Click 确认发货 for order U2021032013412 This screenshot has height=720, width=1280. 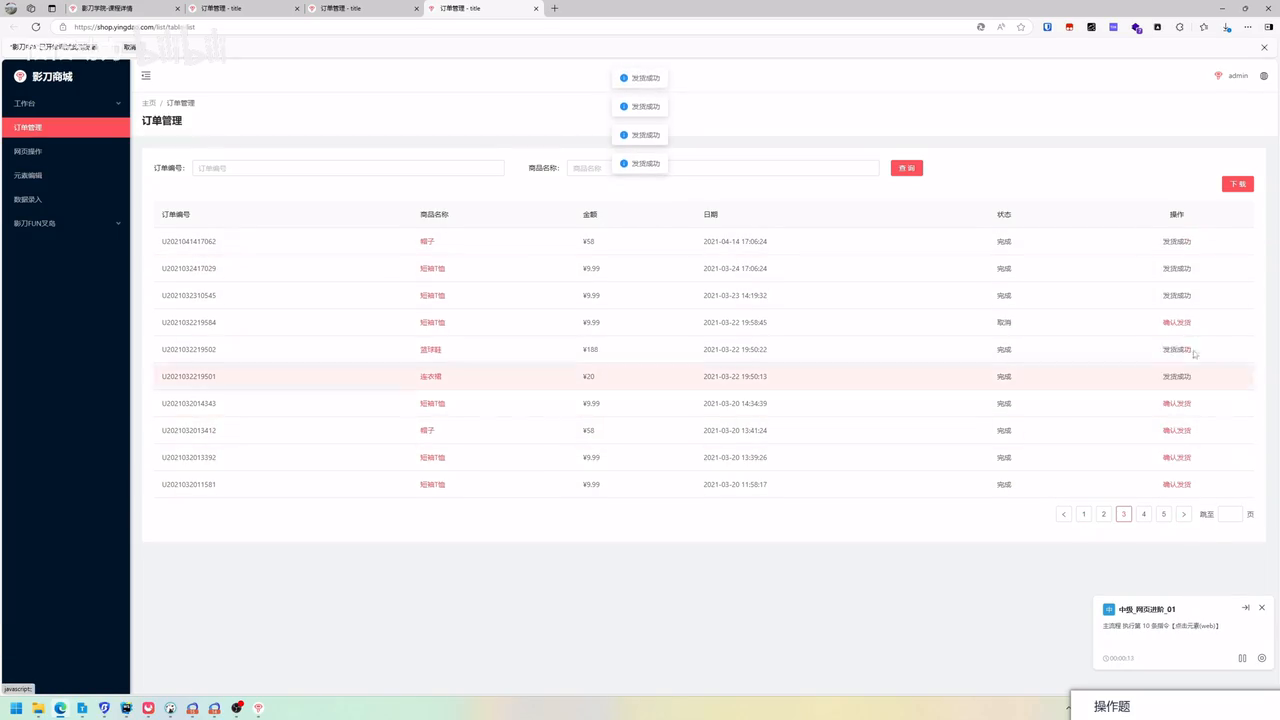click(x=1177, y=430)
